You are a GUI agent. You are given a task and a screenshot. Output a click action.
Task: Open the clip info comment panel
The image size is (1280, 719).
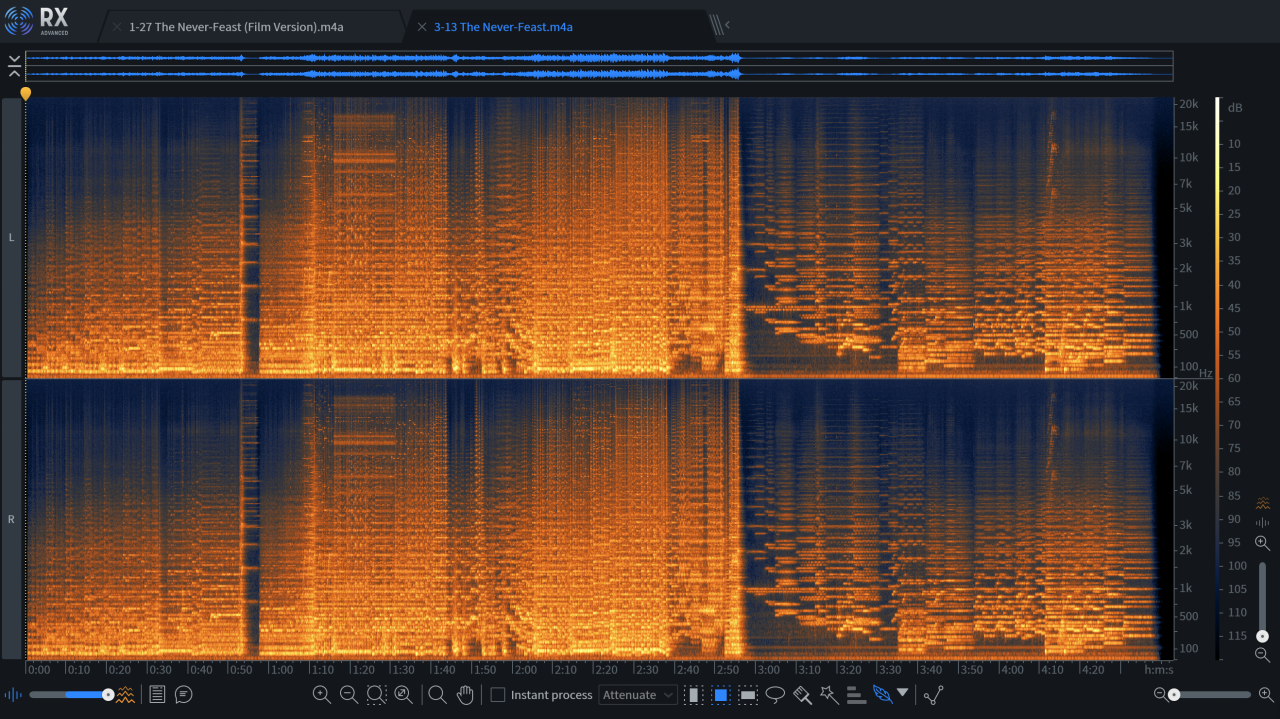183,694
